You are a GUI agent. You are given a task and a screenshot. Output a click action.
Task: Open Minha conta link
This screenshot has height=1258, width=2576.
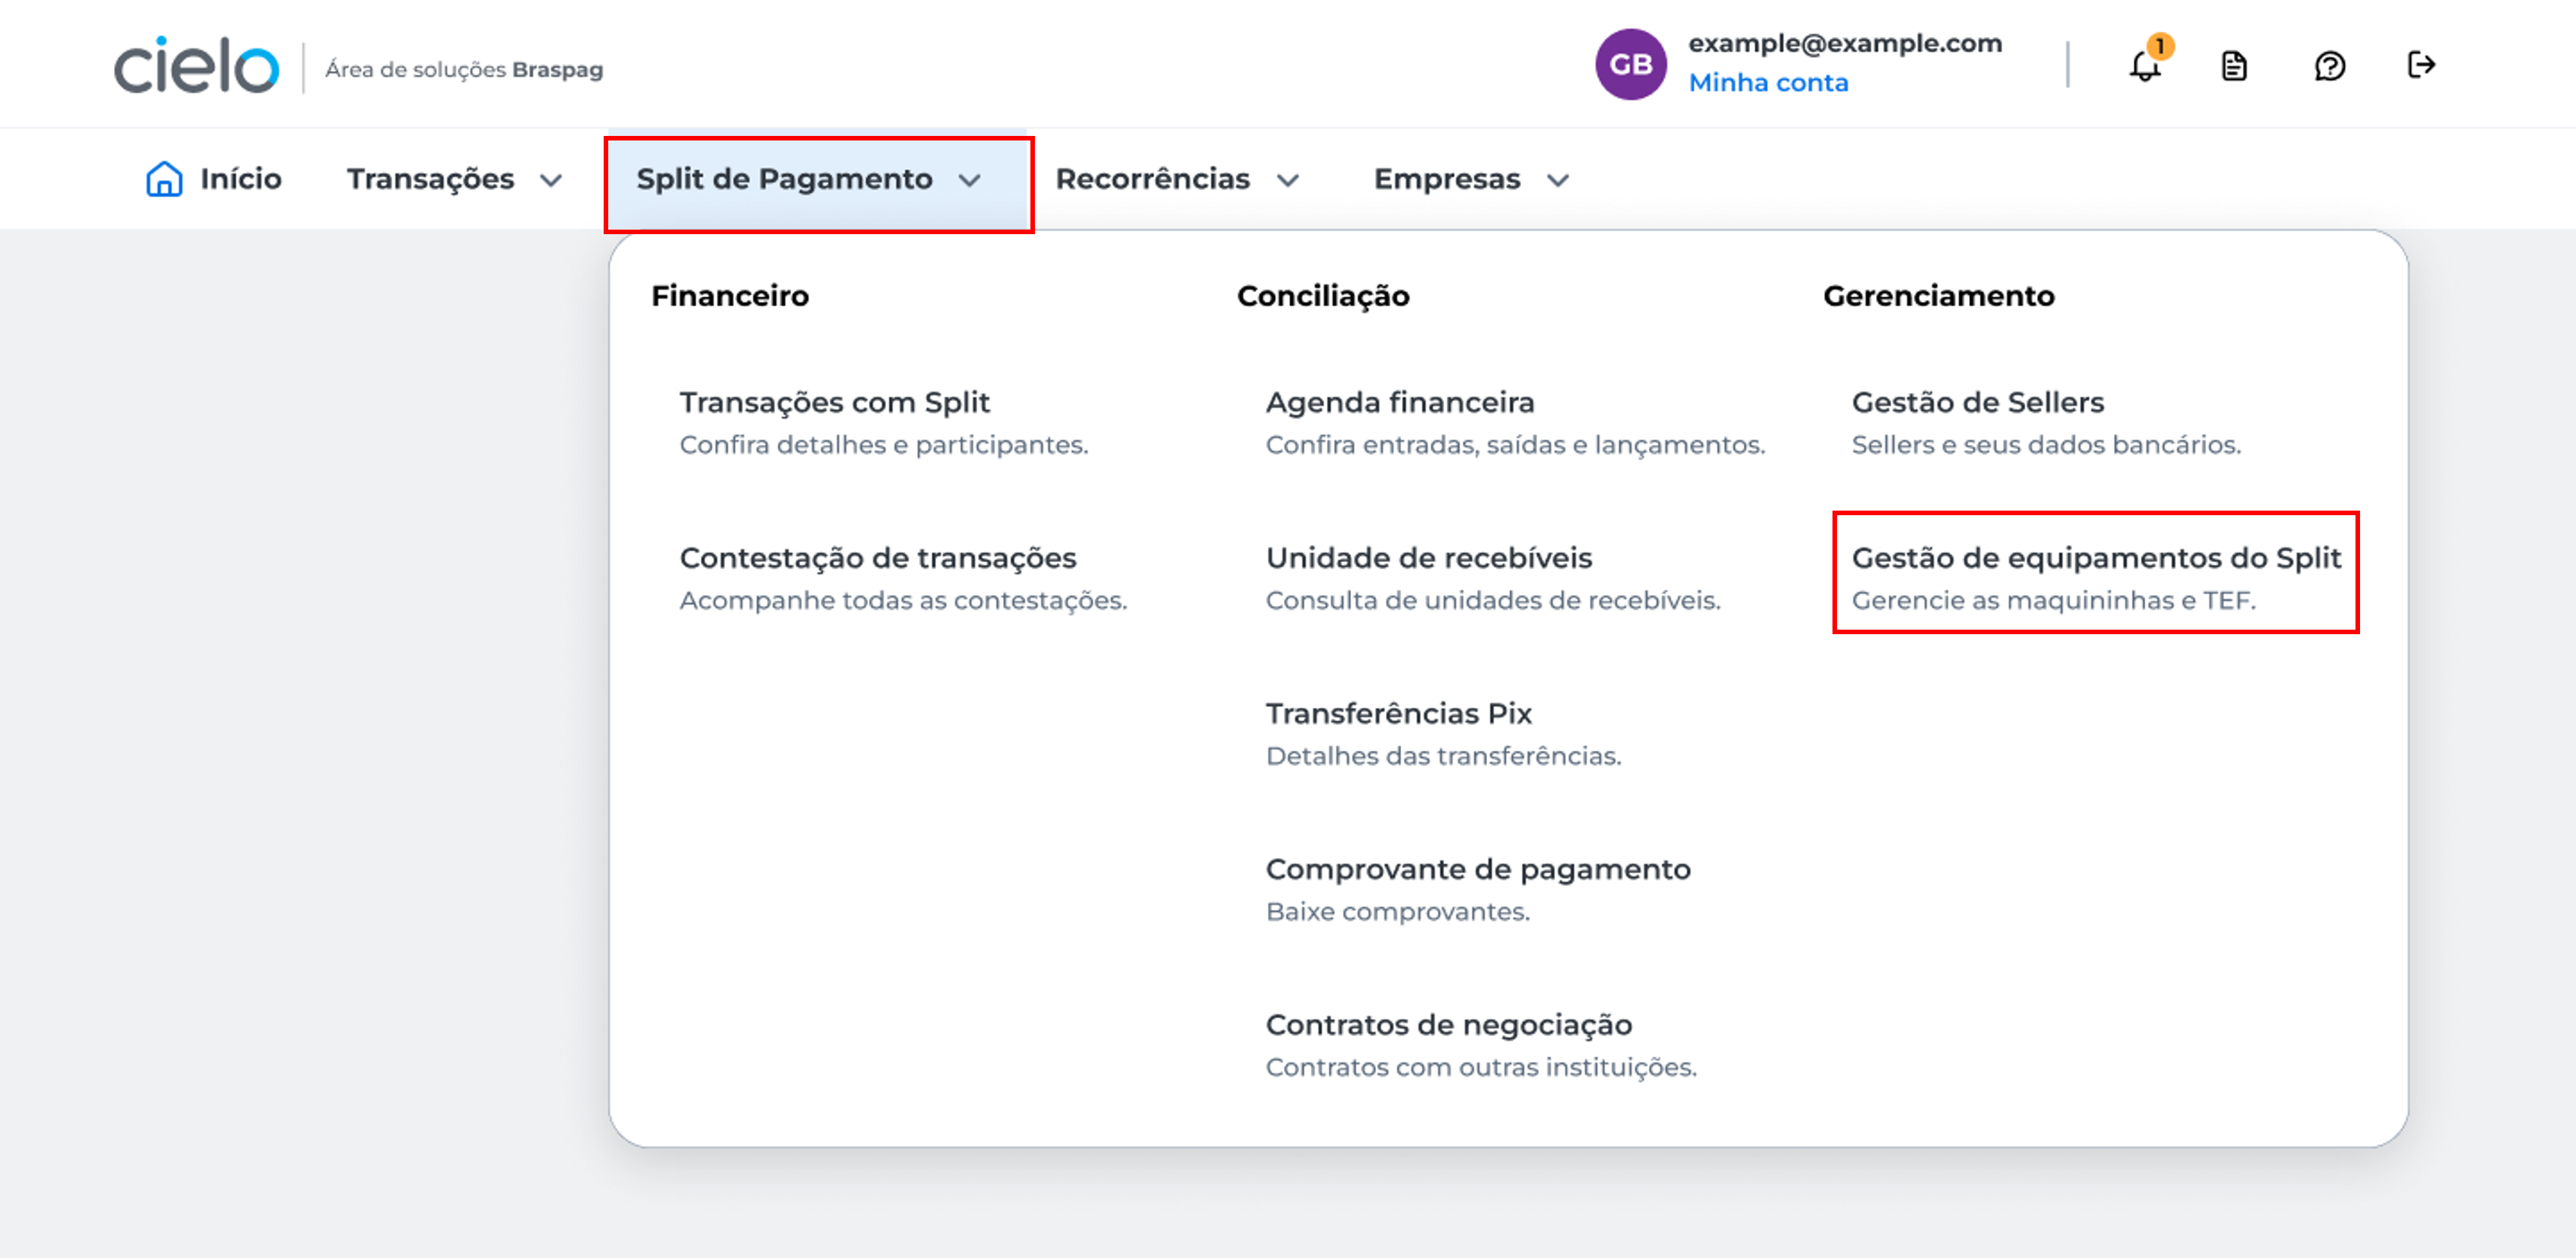(x=1768, y=83)
